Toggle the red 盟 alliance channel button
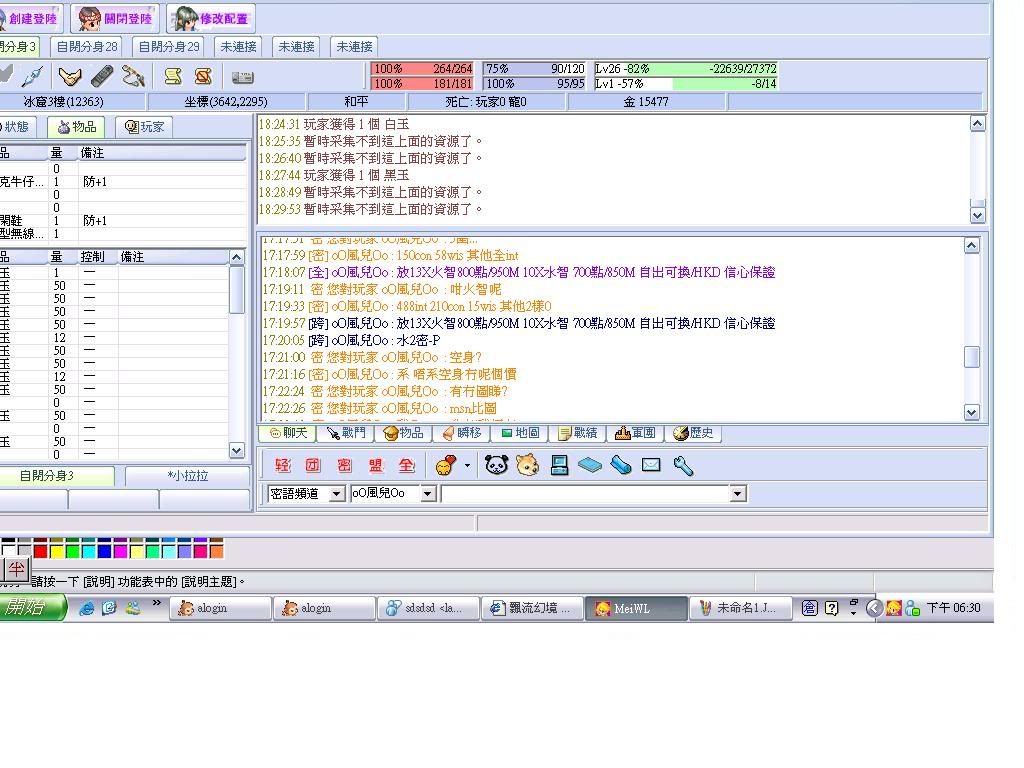 coord(376,466)
